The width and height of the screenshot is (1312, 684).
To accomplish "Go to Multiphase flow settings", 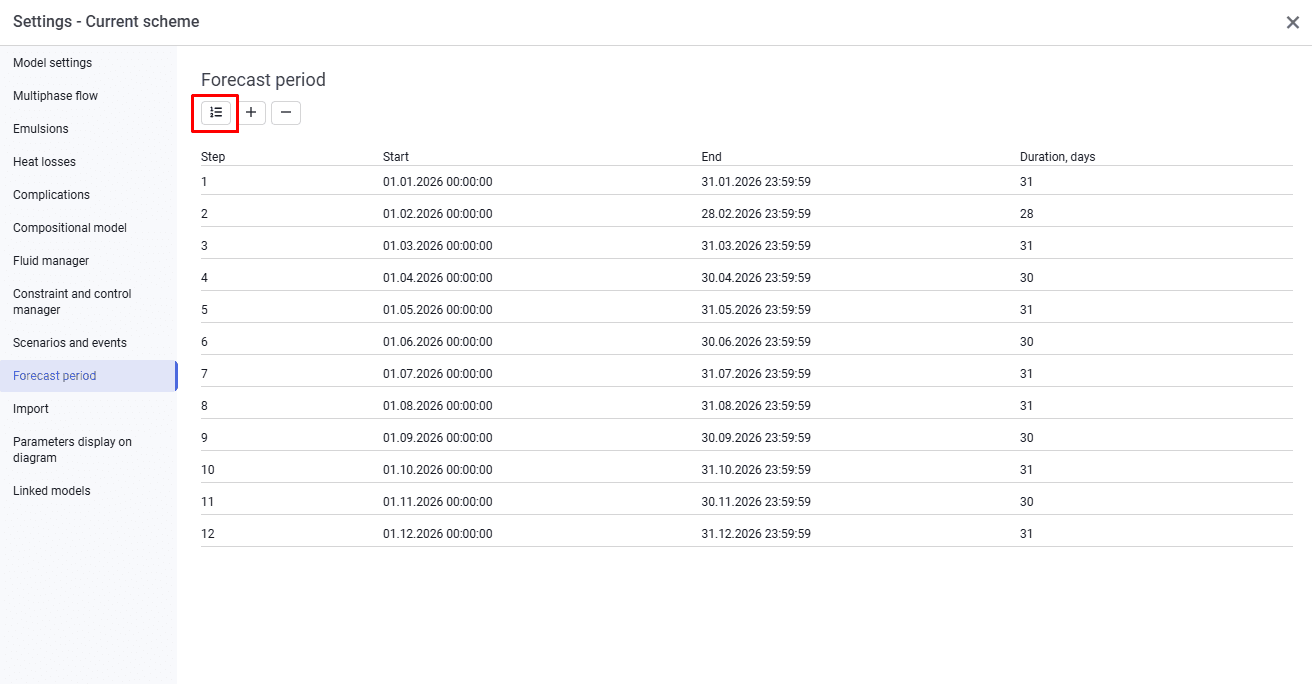I will (55, 96).
